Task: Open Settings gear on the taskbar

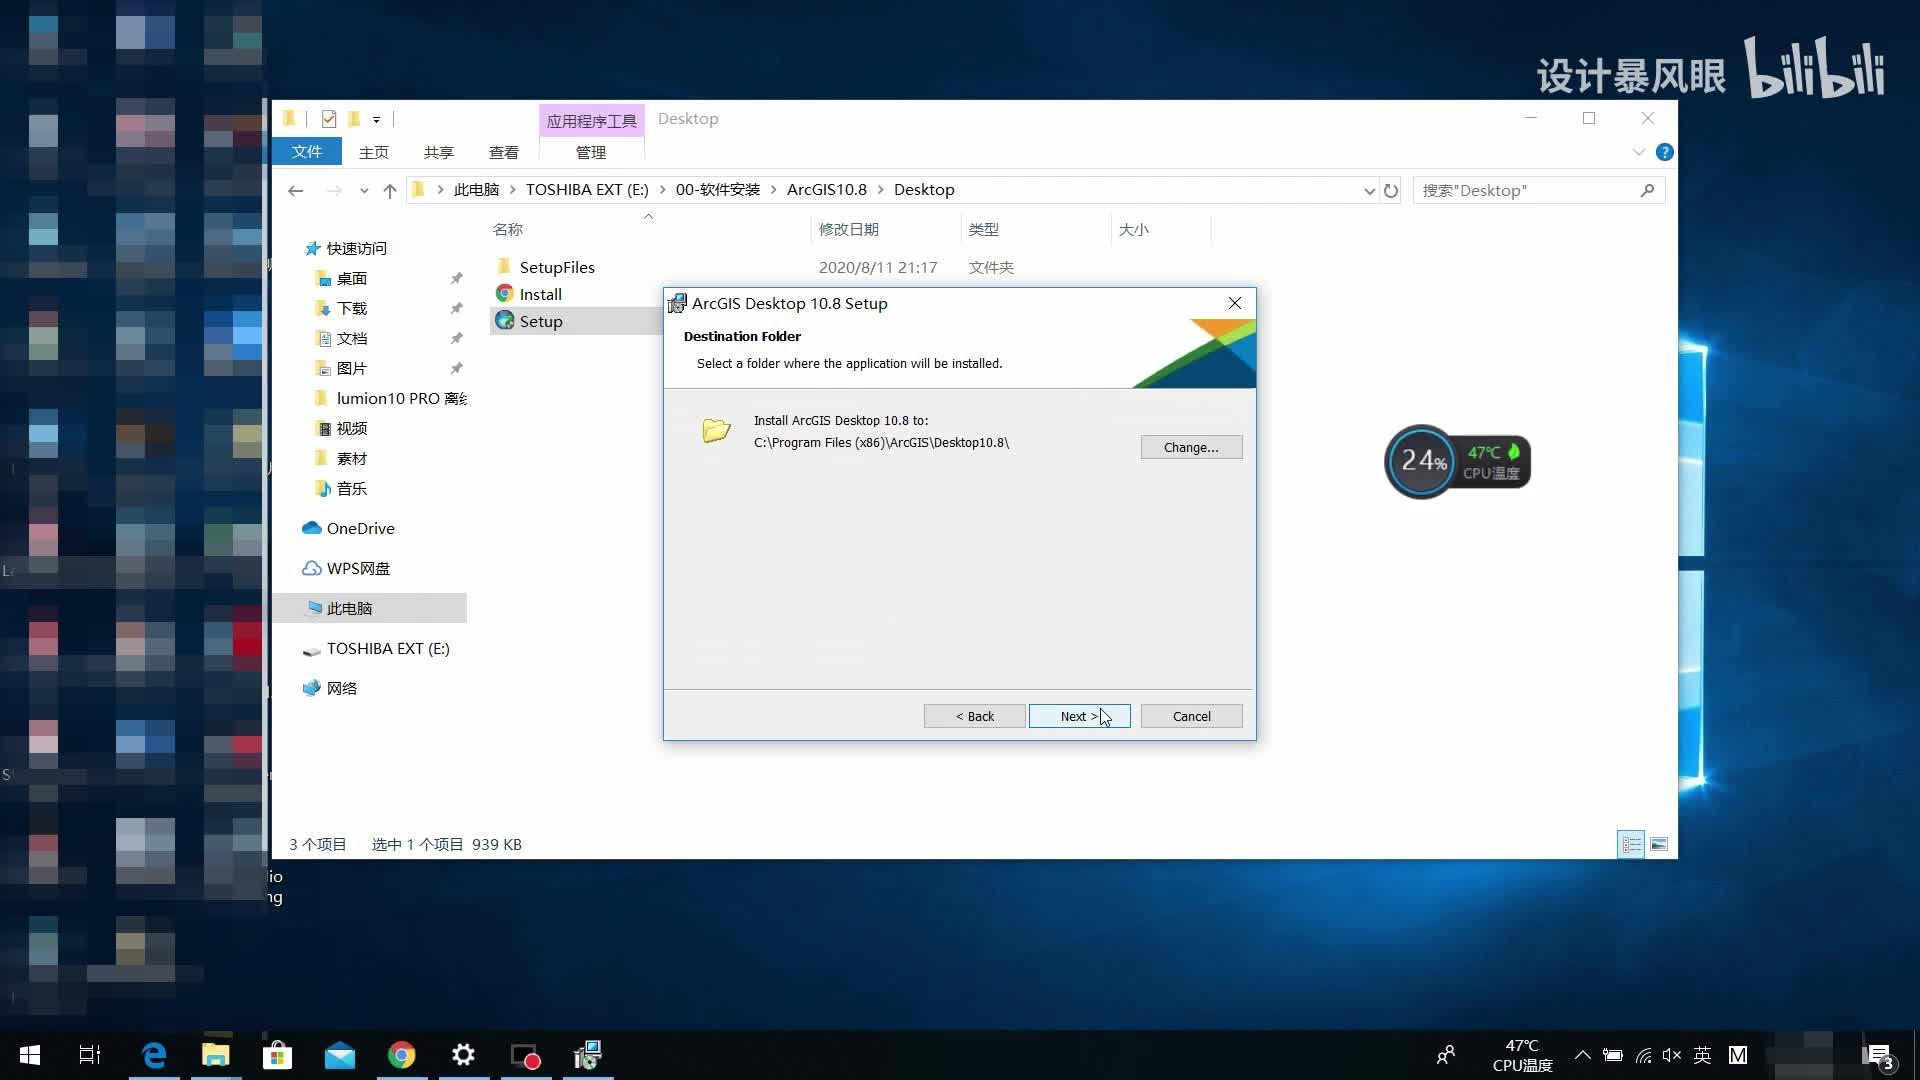Action: (463, 1055)
